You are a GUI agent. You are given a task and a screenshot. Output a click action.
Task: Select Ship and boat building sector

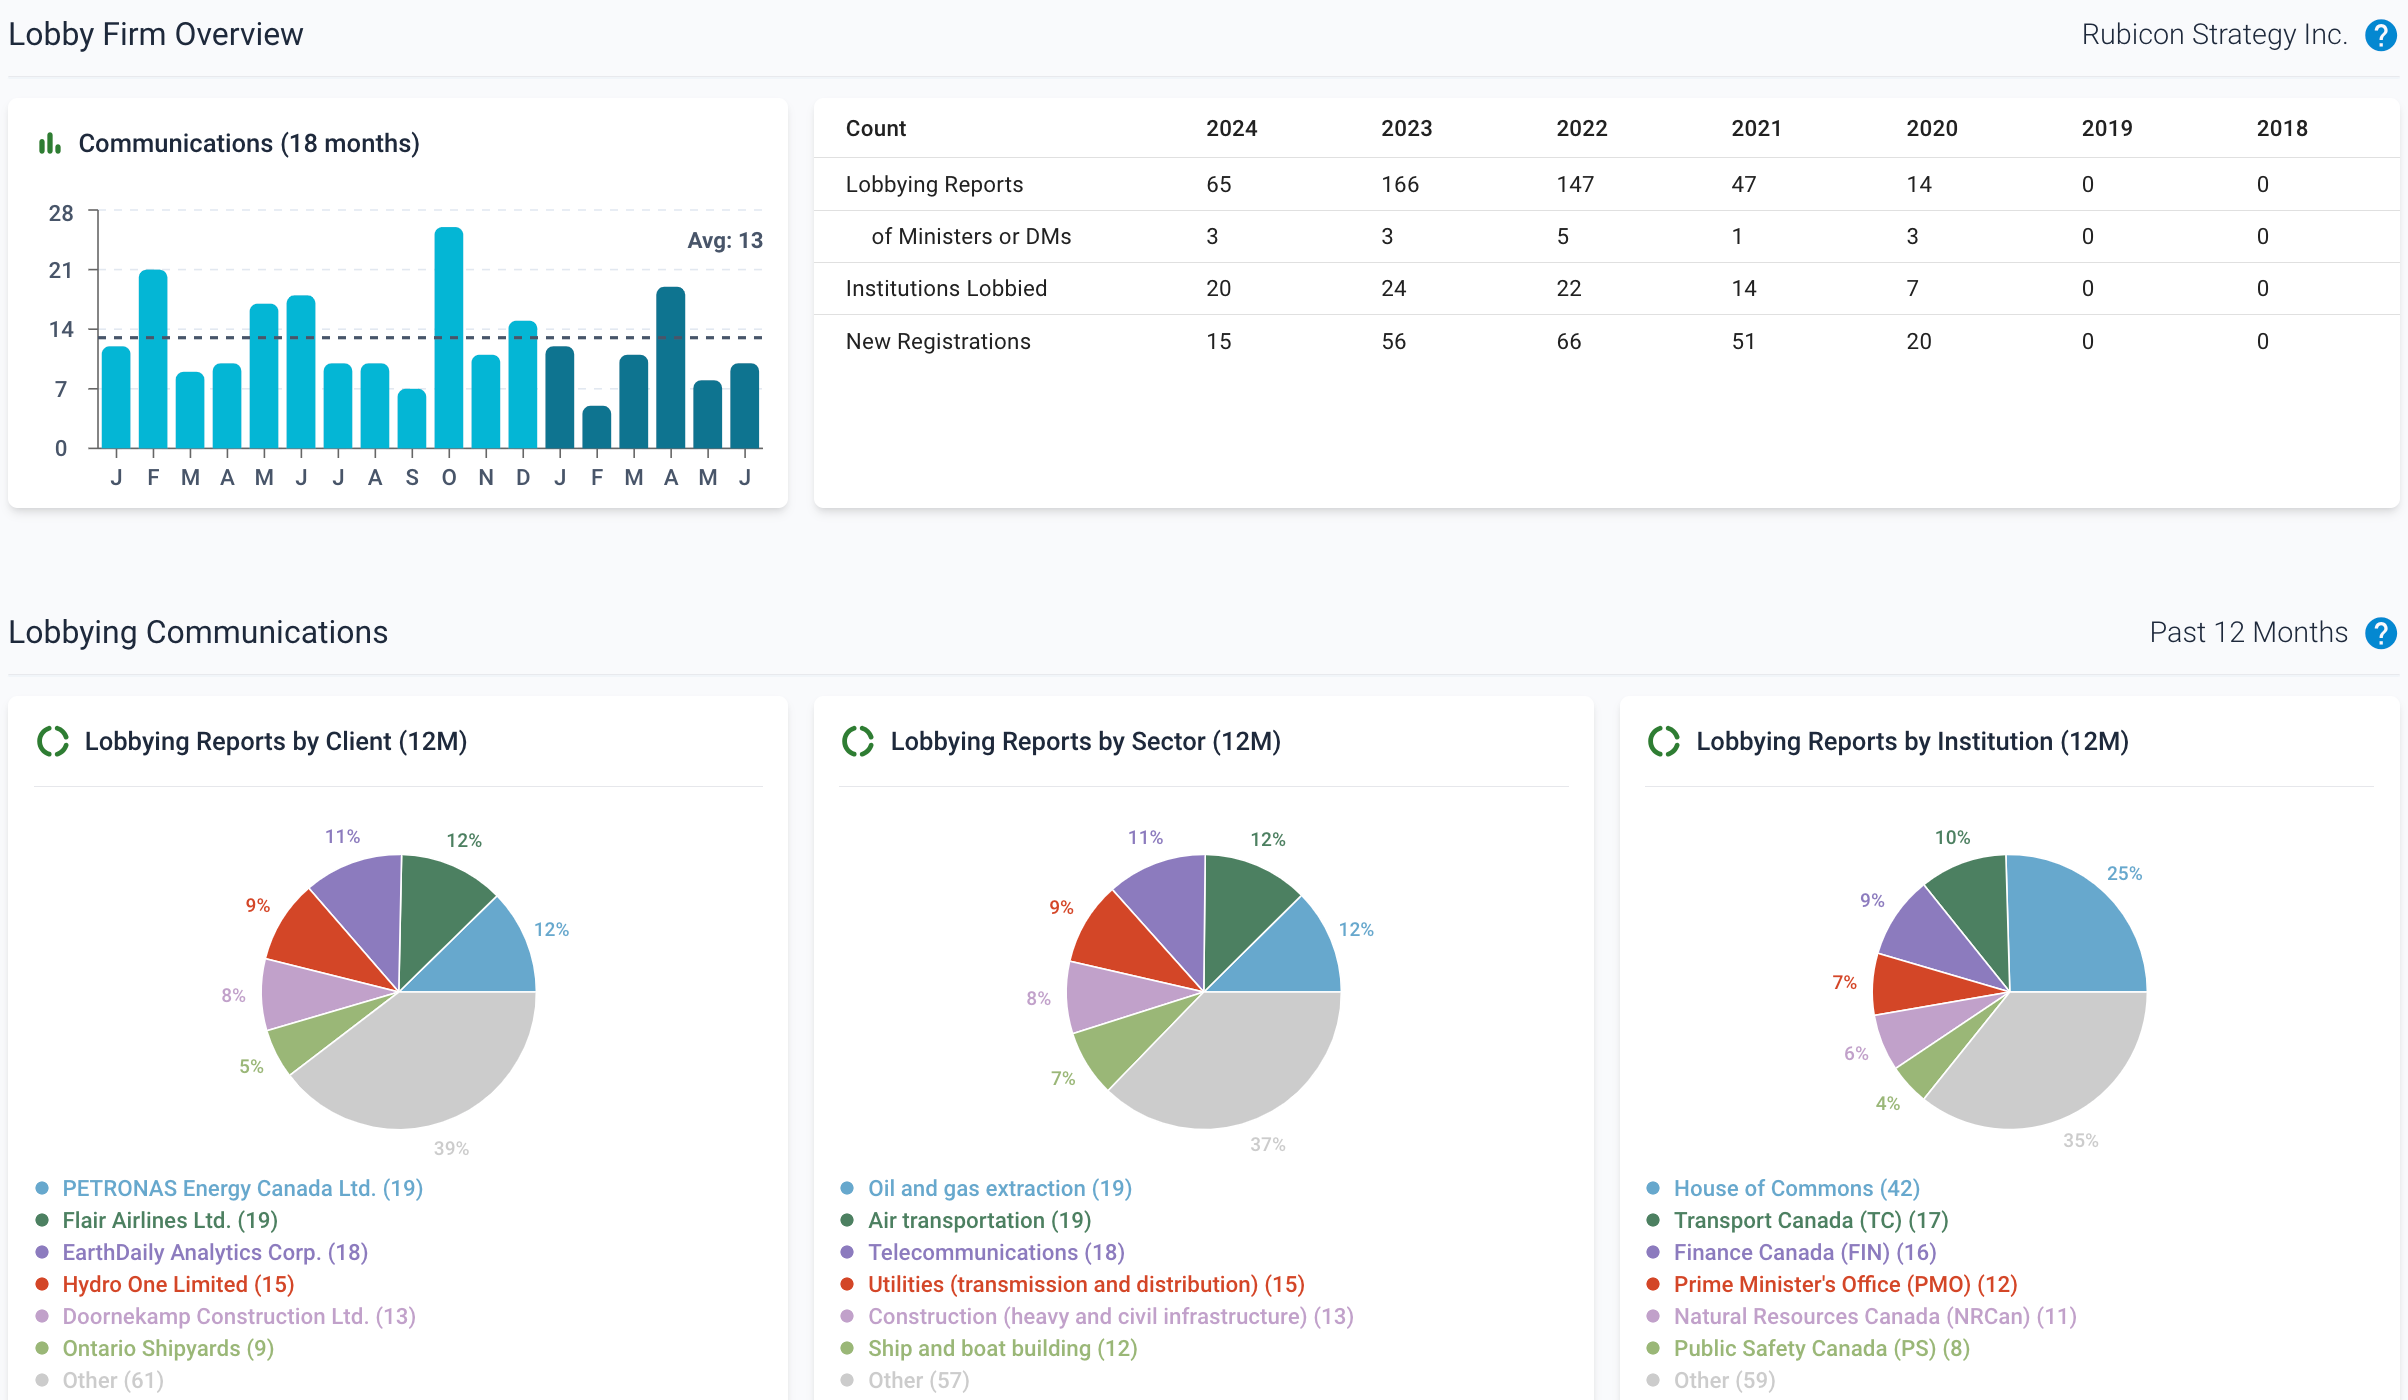tap(1003, 1348)
